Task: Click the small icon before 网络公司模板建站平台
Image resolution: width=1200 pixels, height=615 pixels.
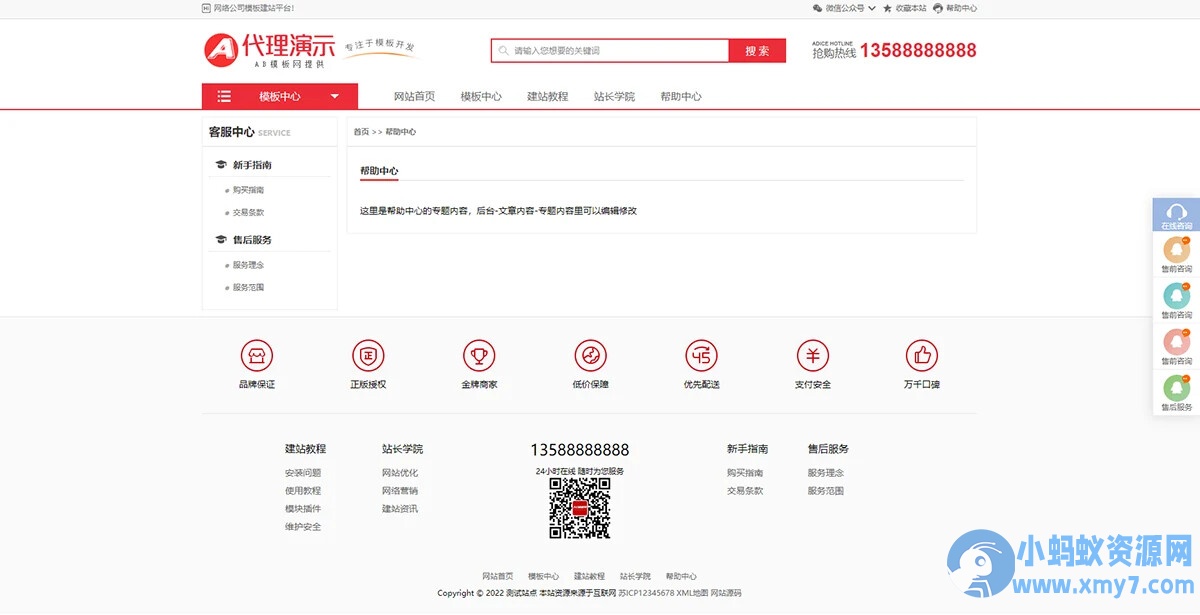Action: (207, 8)
